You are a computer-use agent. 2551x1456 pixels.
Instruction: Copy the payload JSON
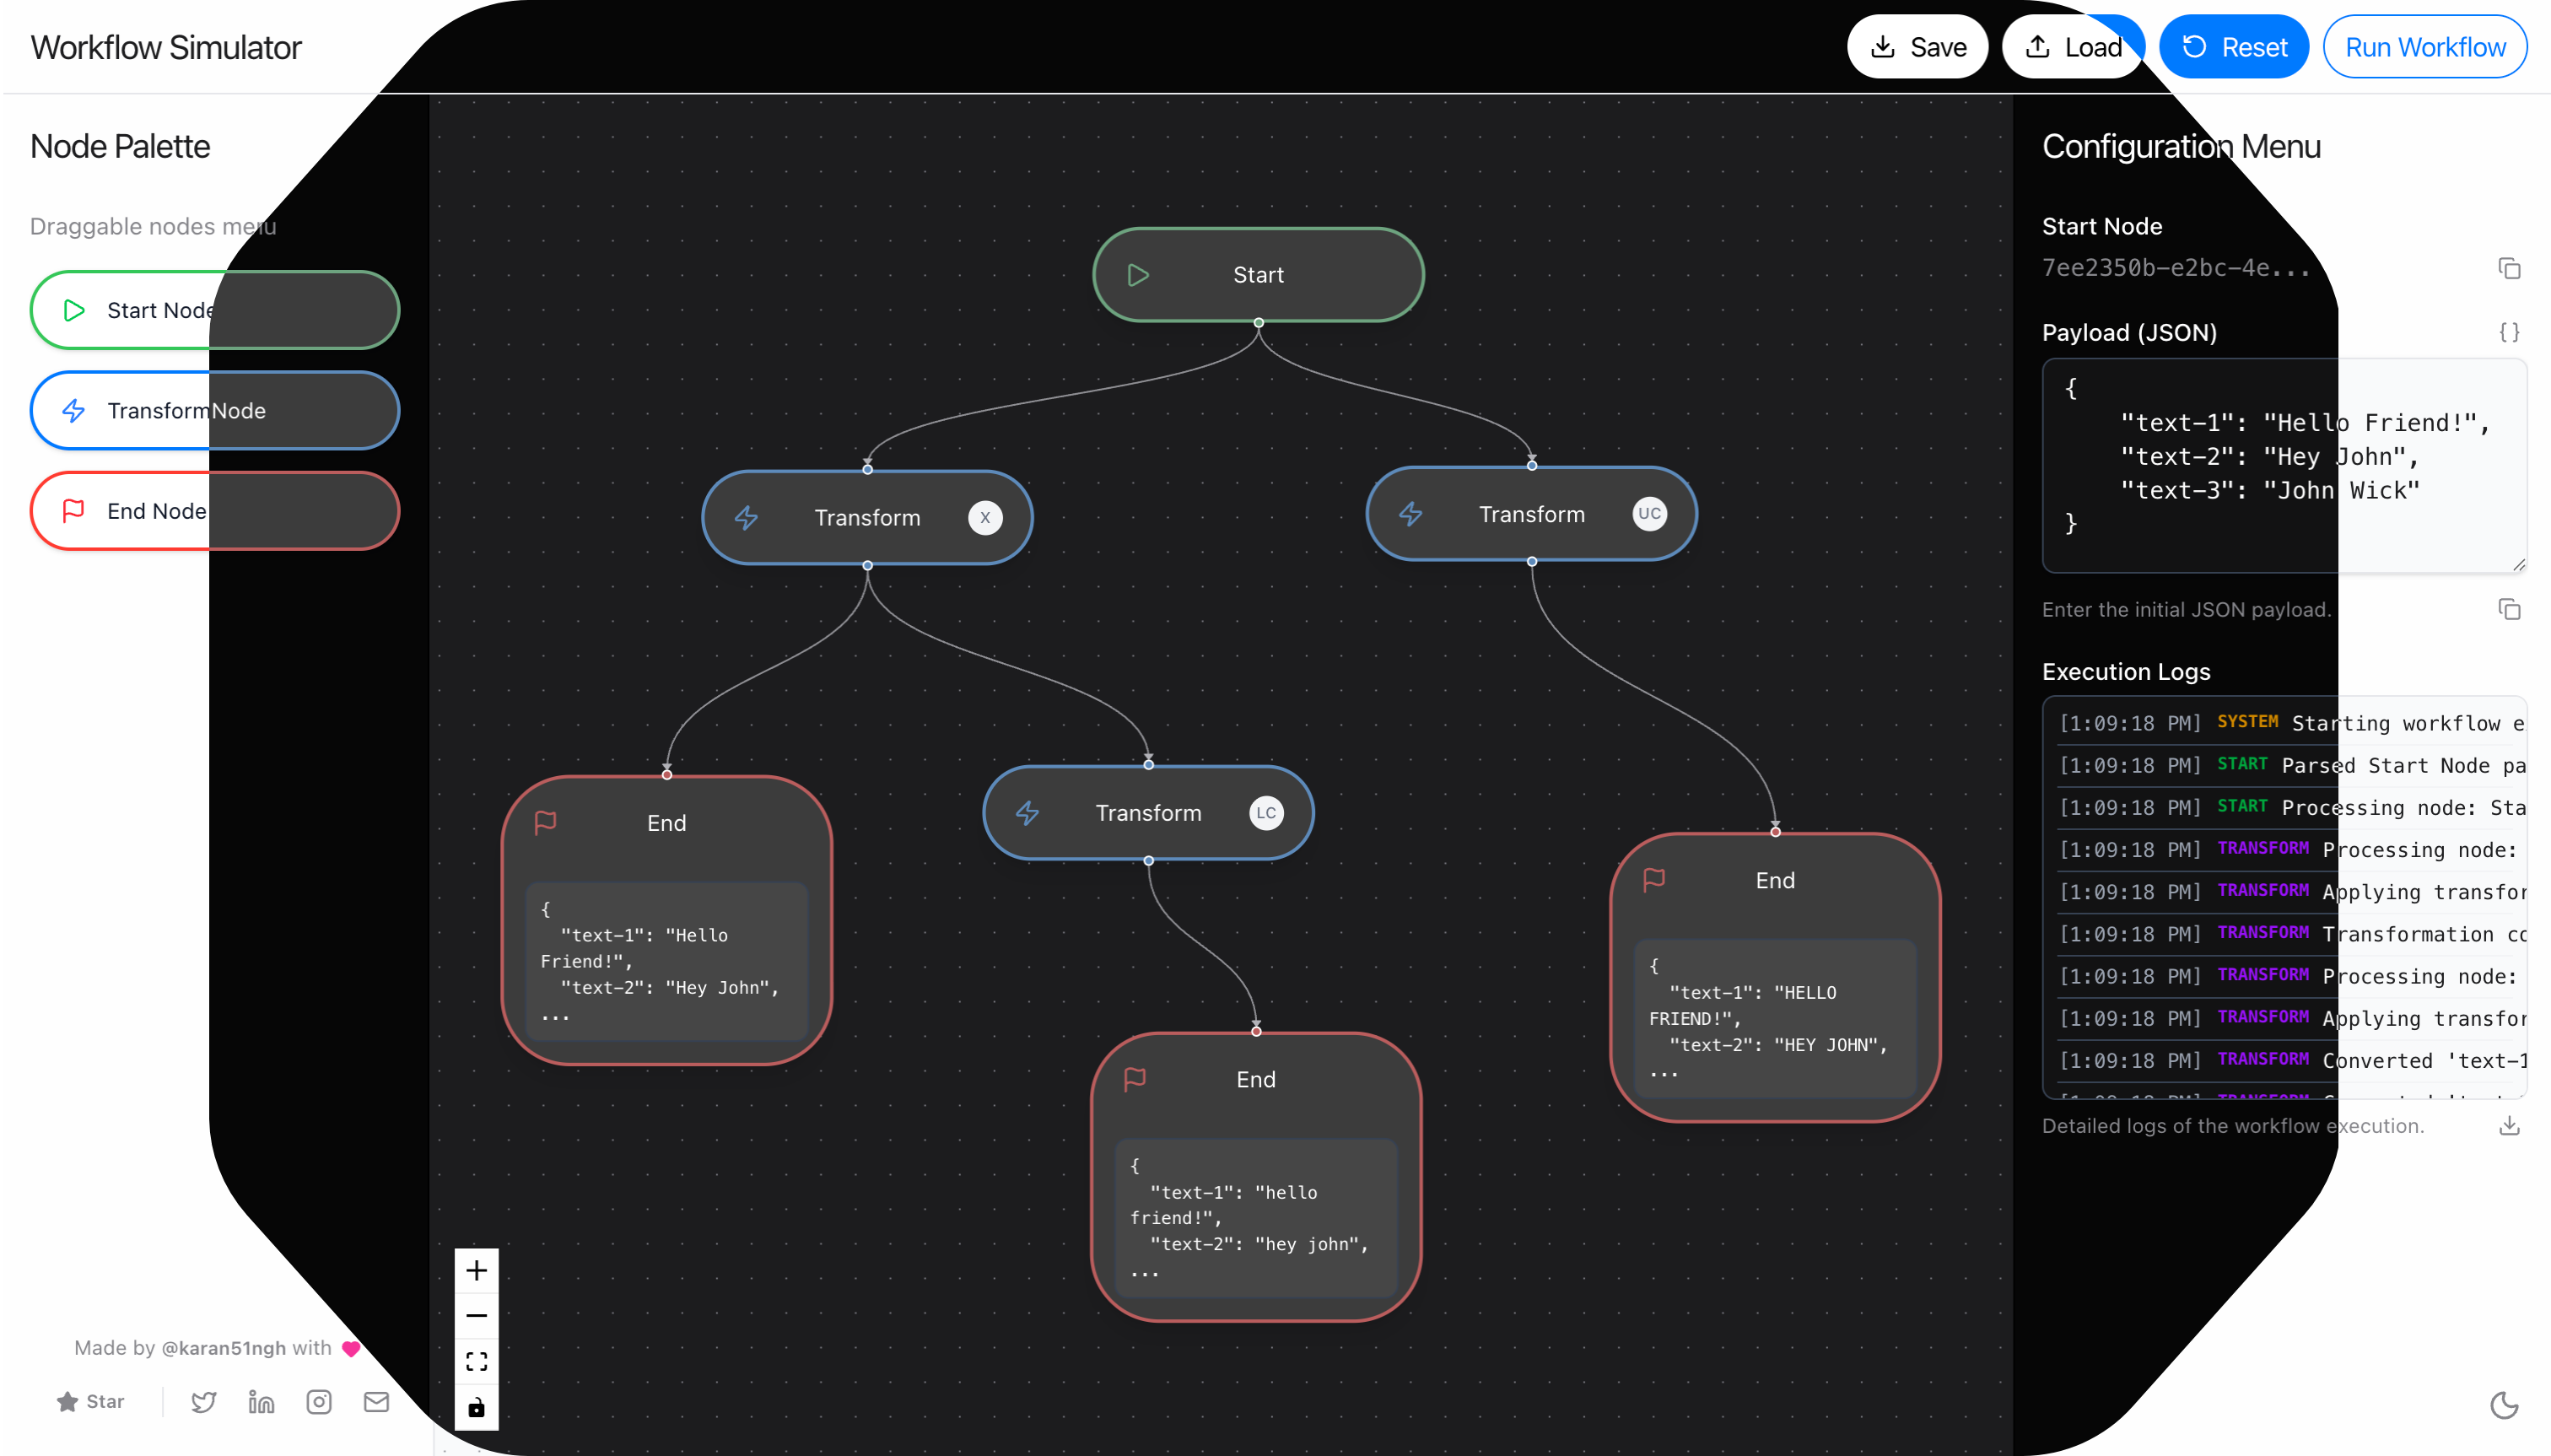tap(2508, 609)
